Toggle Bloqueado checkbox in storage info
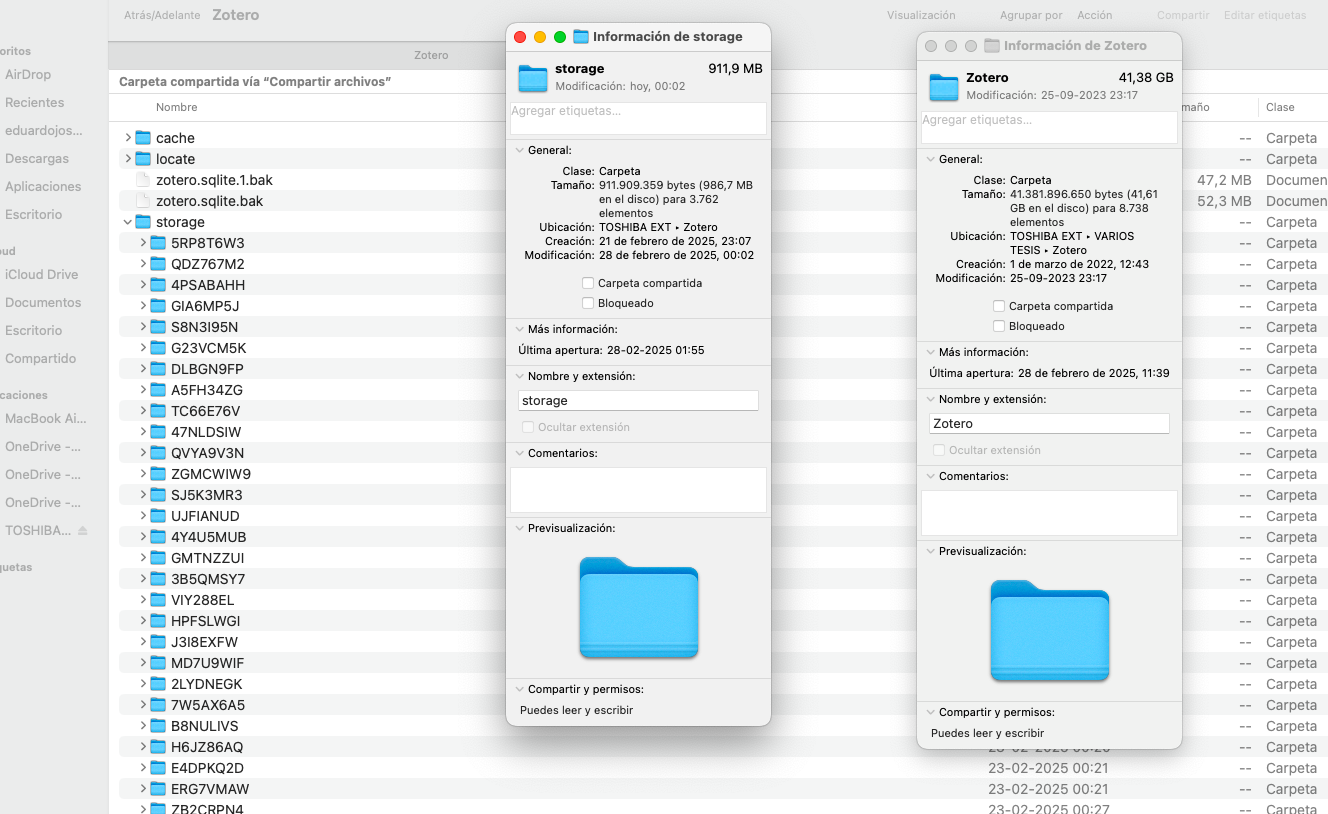Viewport: 1328px width, 814px height. [588, 303]
